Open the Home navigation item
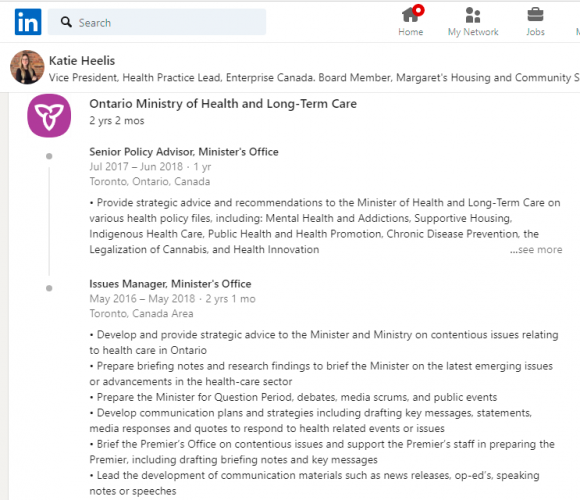Image resolution: width=580 pixels, height=500 pixels. 411,21
